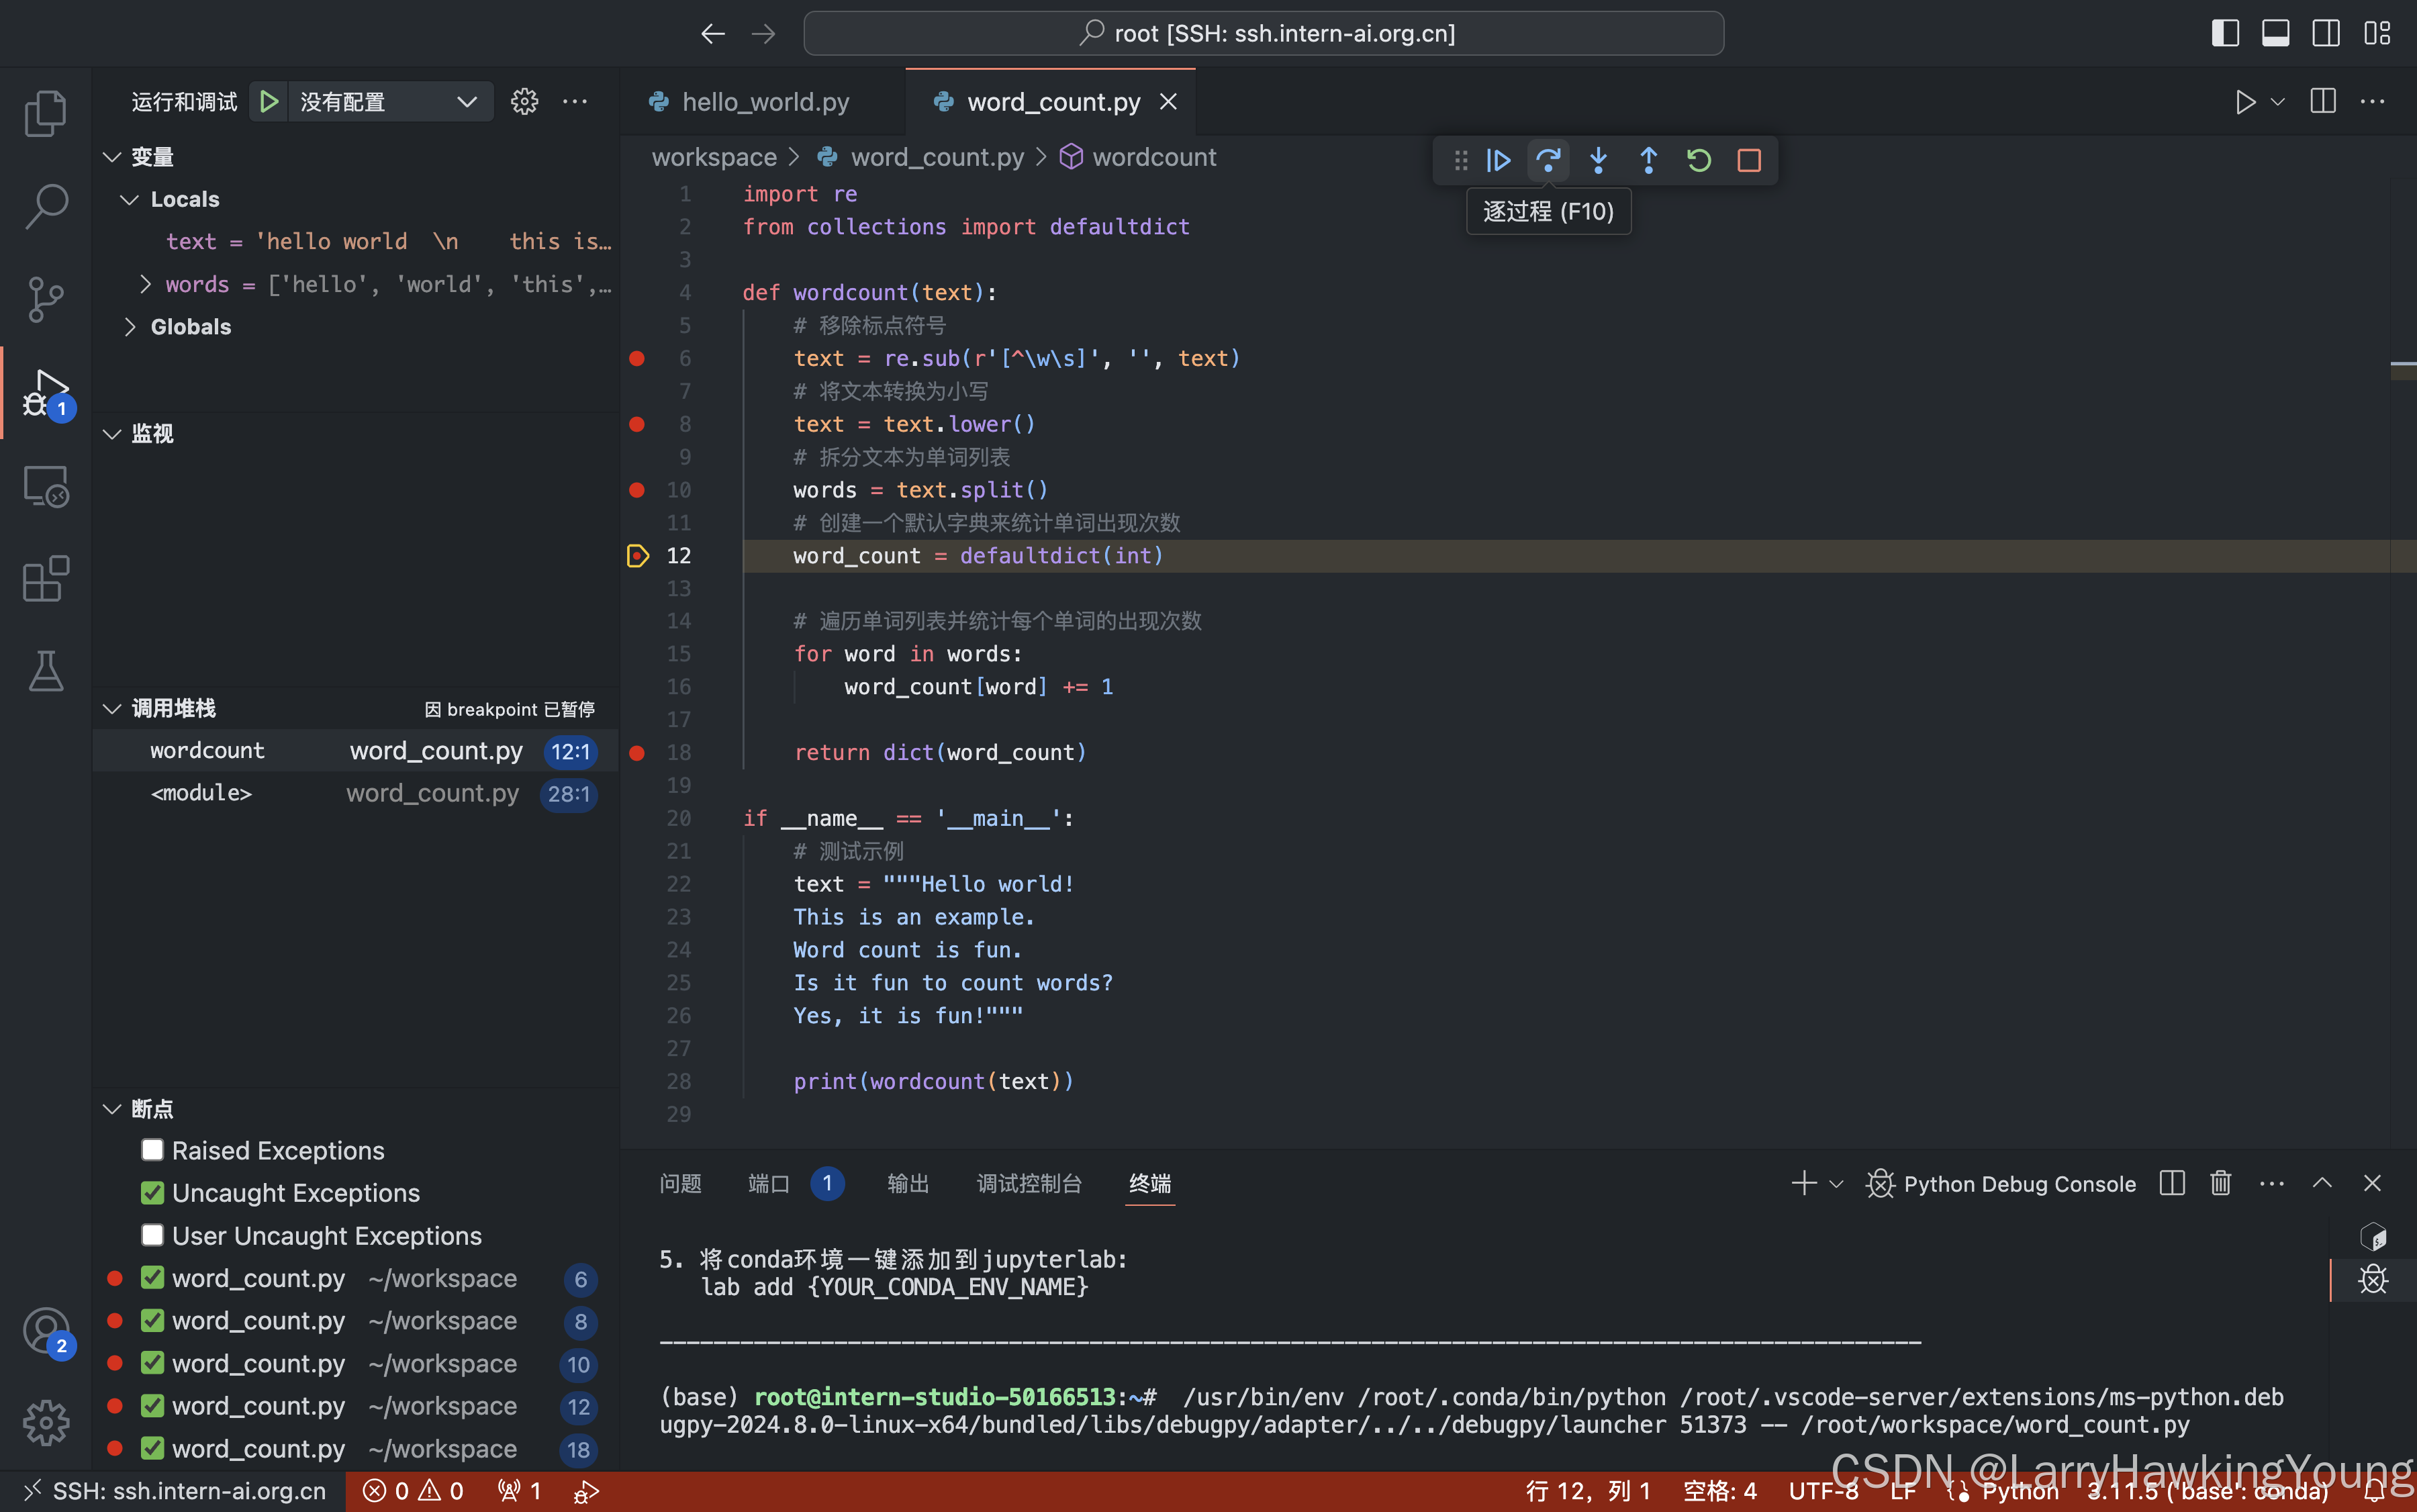Click the Step Over debug button
This screenshot has width=2417, height=1512.
click(x=1548, y=160)
